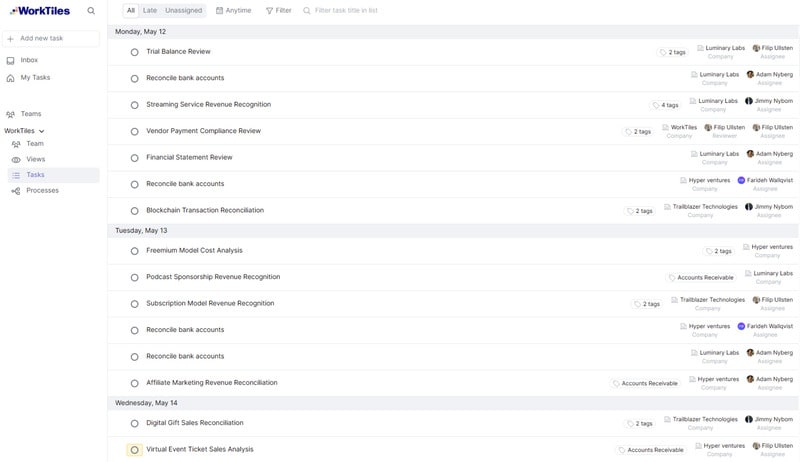Mark Trial Balance Review task complete
This screenshot has width=800, height=462.
tap(134, 52)
